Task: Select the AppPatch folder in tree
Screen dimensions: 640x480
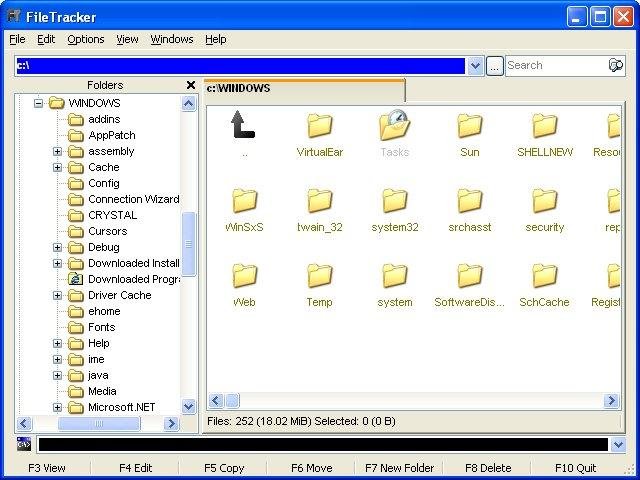Action: coord(102,135)
